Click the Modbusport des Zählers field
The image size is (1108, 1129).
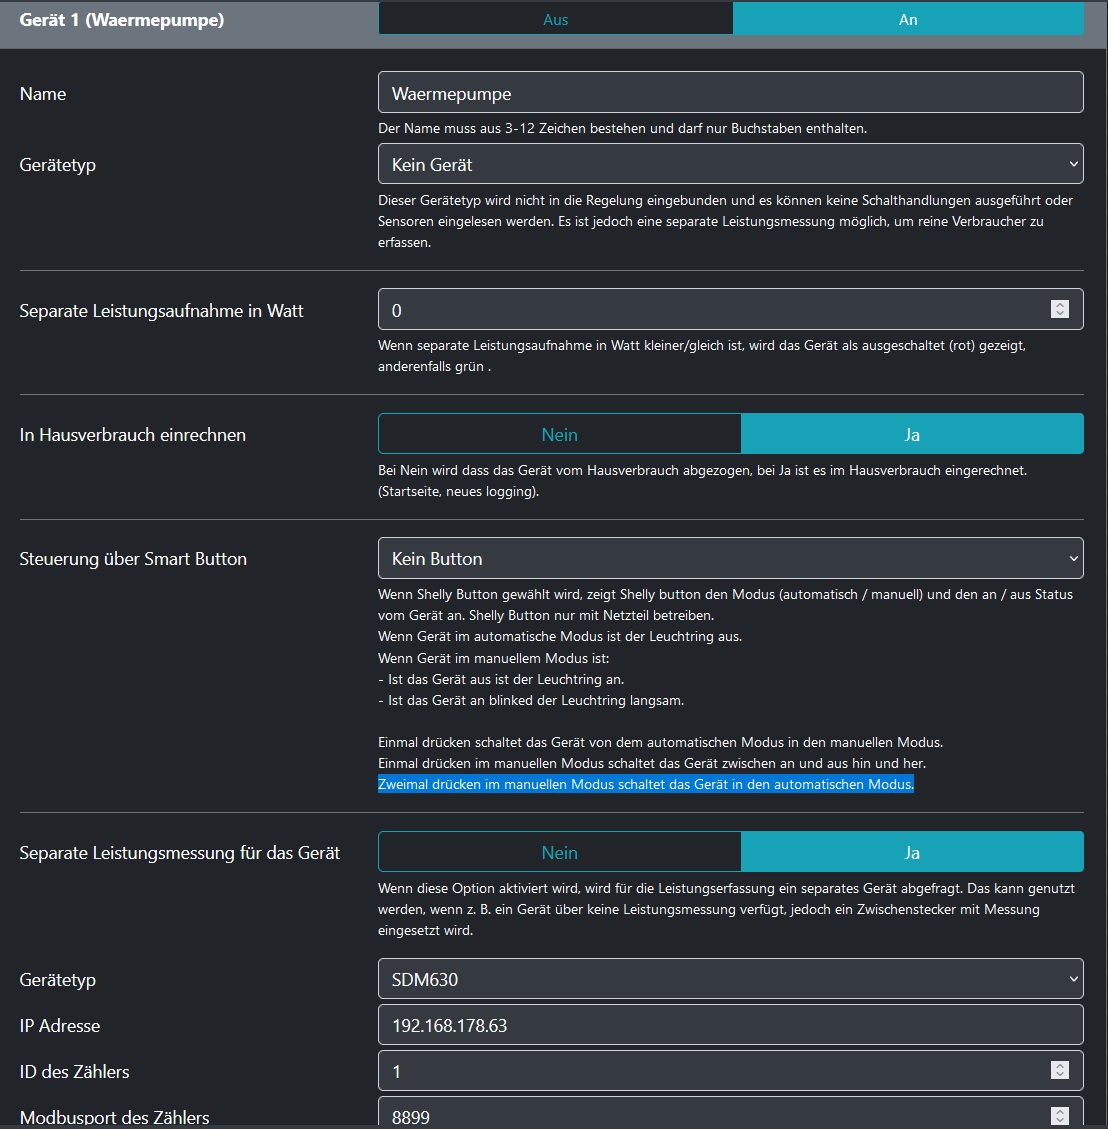coord(710,1115)
